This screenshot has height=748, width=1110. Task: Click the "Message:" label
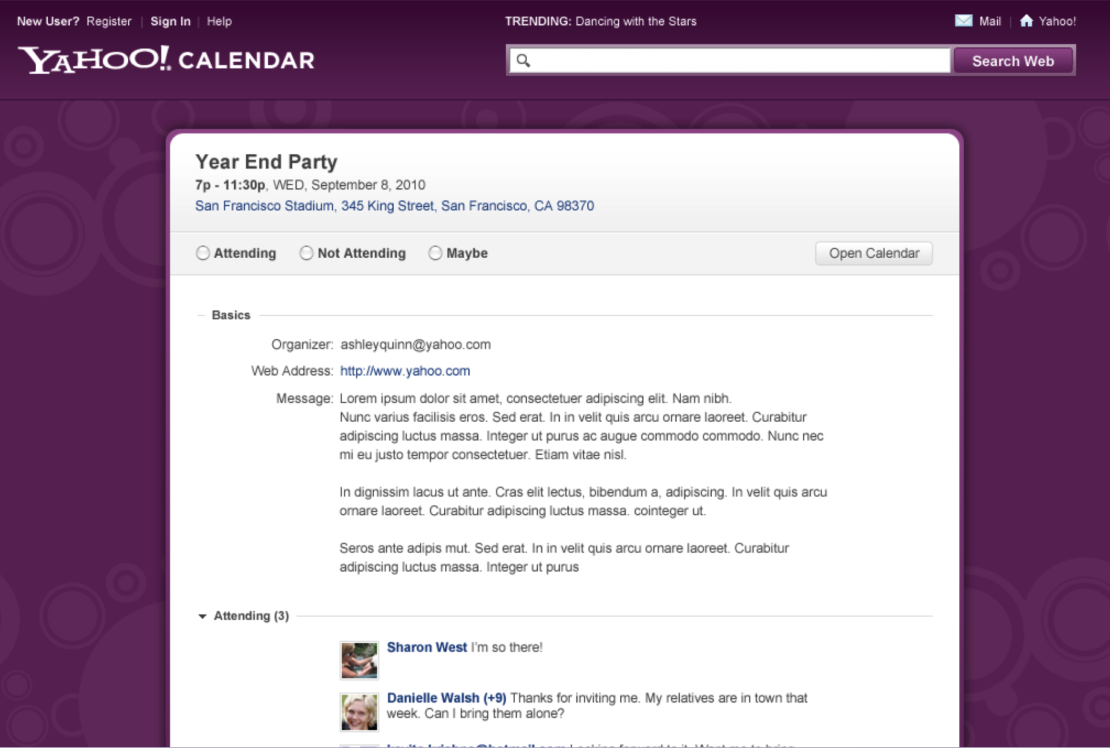tap(304, 398)
